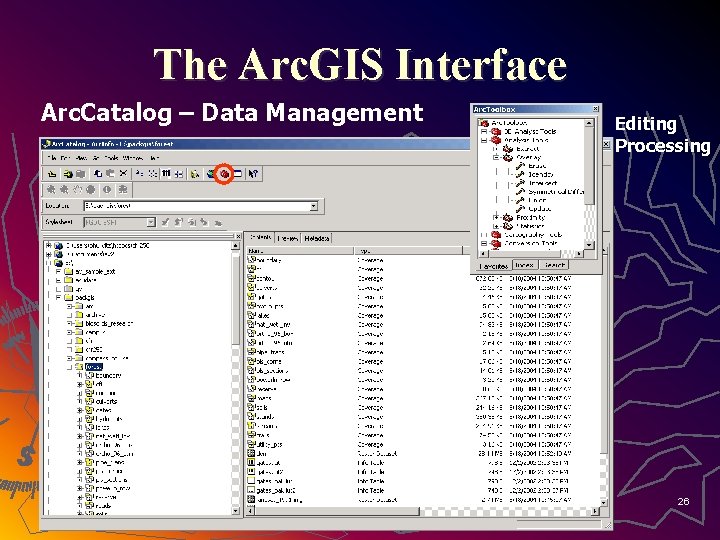The image size is (720, 540).
Task: Click the Search toolbar icon
Action: pyautogui.click(x=195, y=174)
